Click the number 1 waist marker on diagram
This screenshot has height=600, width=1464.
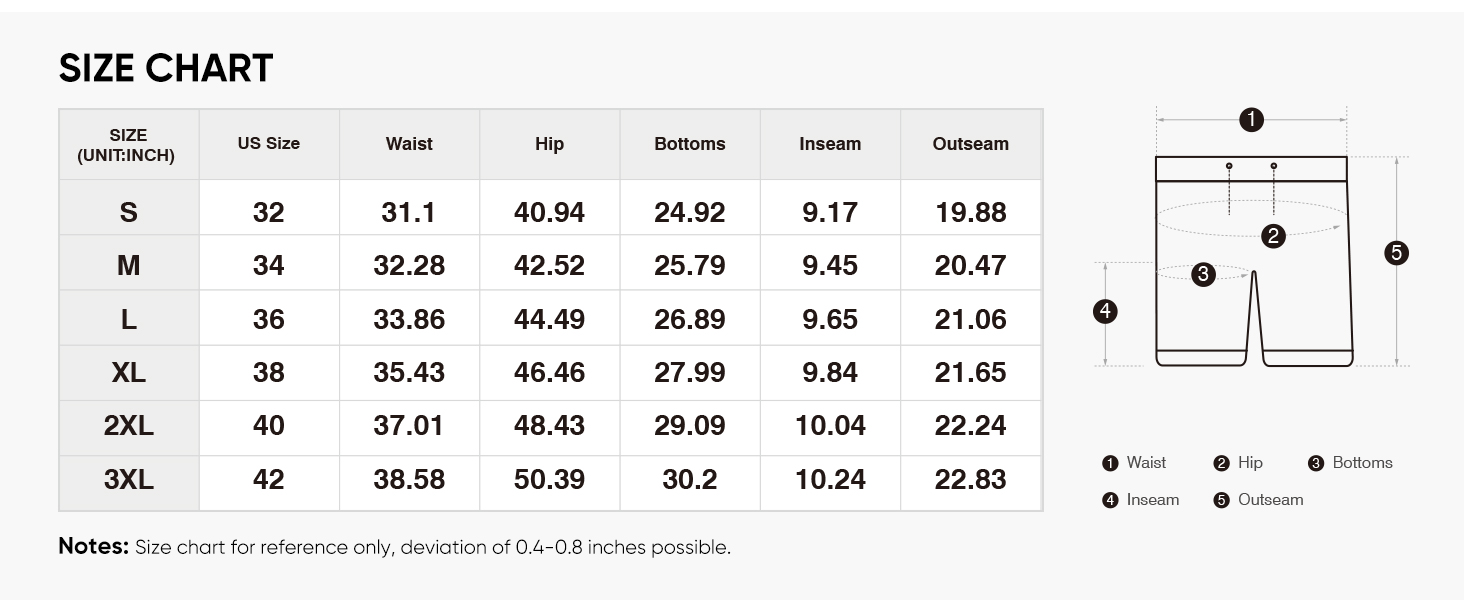[x=1251, y=120]
